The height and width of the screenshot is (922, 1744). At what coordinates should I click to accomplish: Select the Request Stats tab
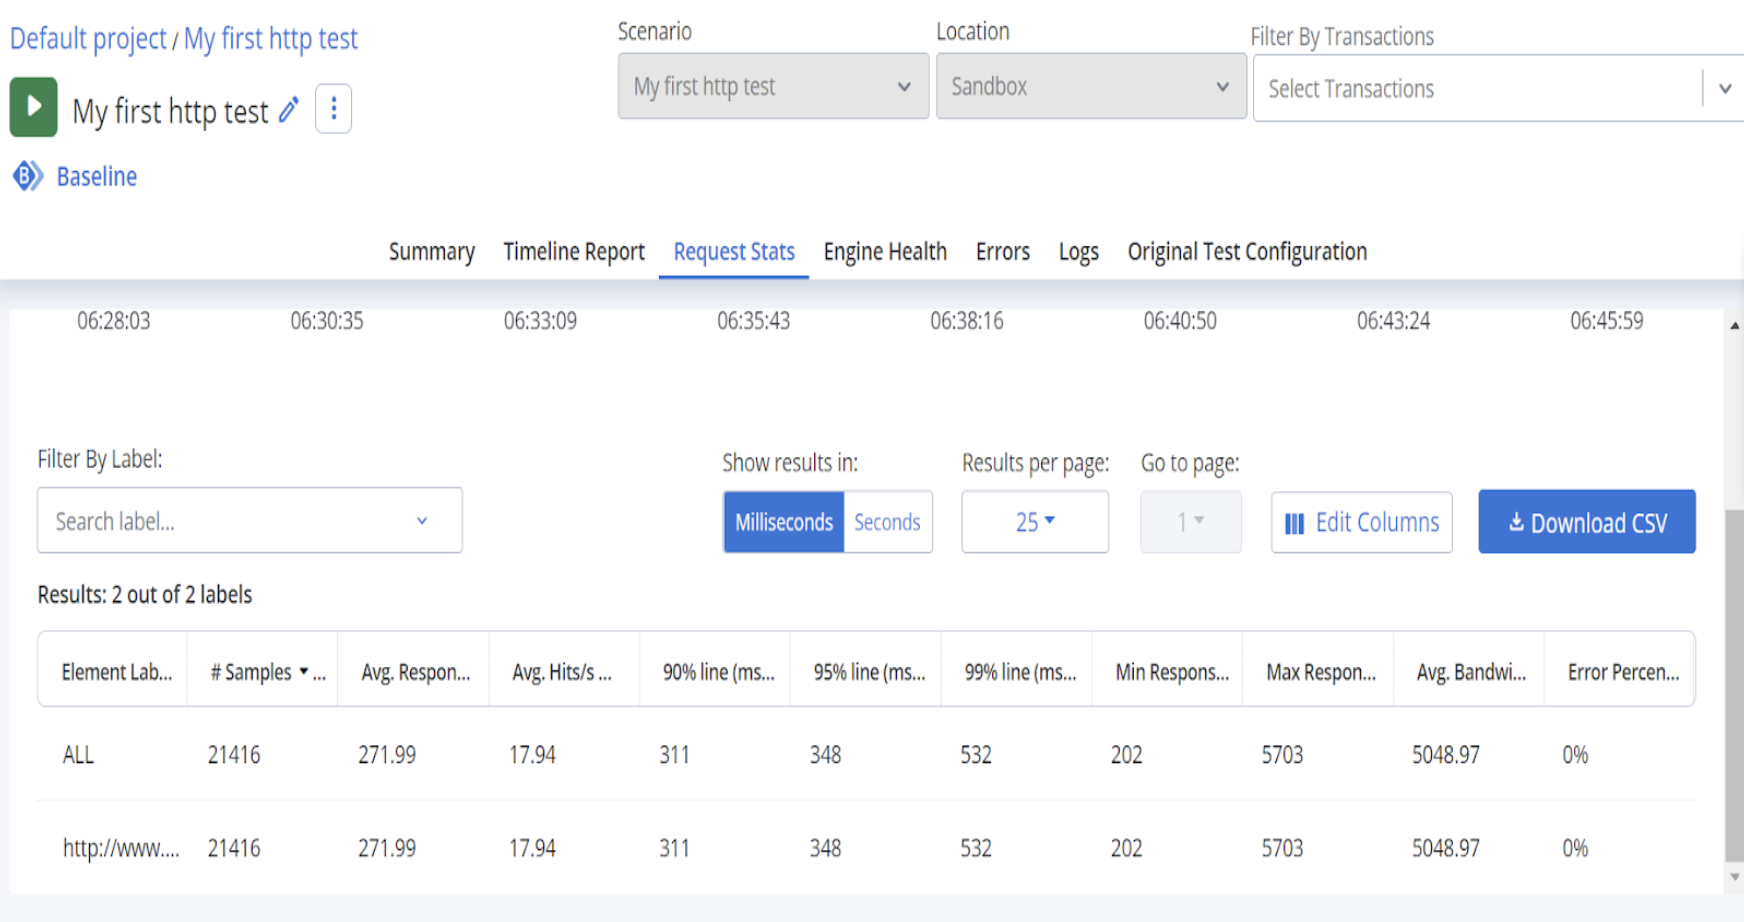coord(734,252)
